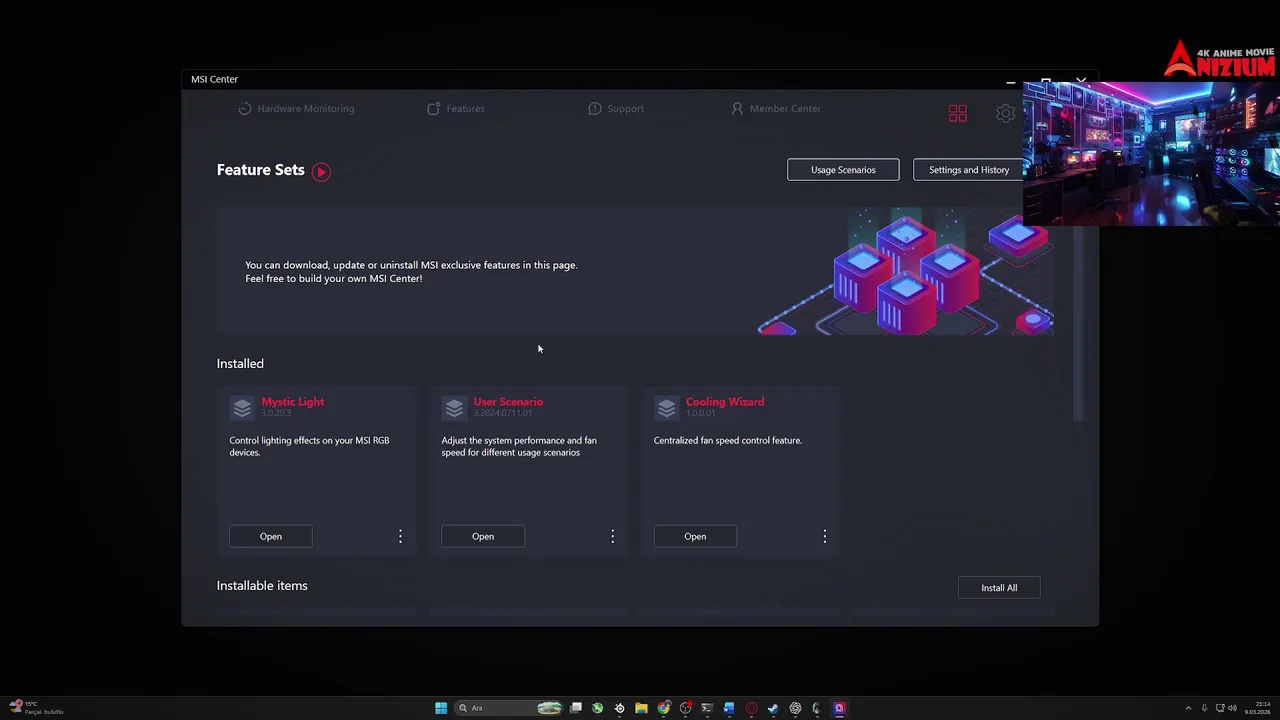Play the Feature Sets intro video icon
The width and height of the screenshot is (1280, 720).
point(321,171)
